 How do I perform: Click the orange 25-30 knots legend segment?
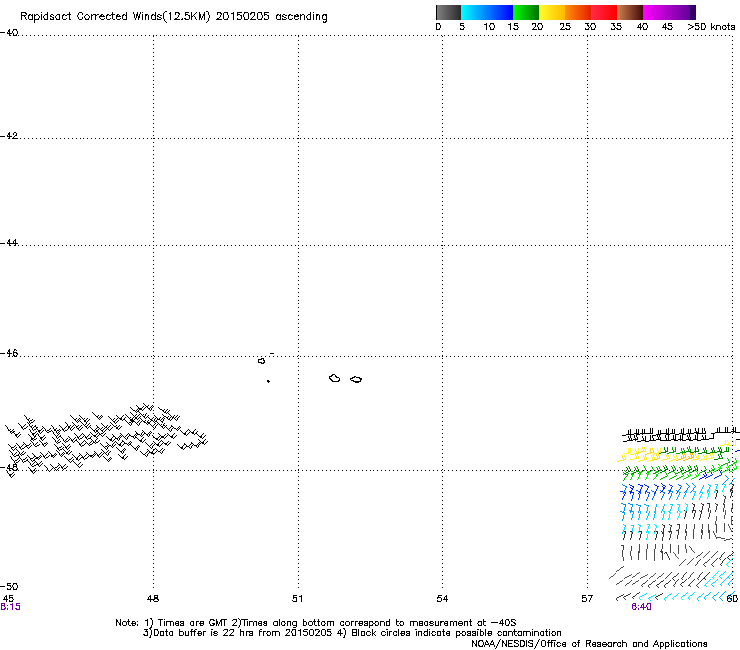coord(578,12)
